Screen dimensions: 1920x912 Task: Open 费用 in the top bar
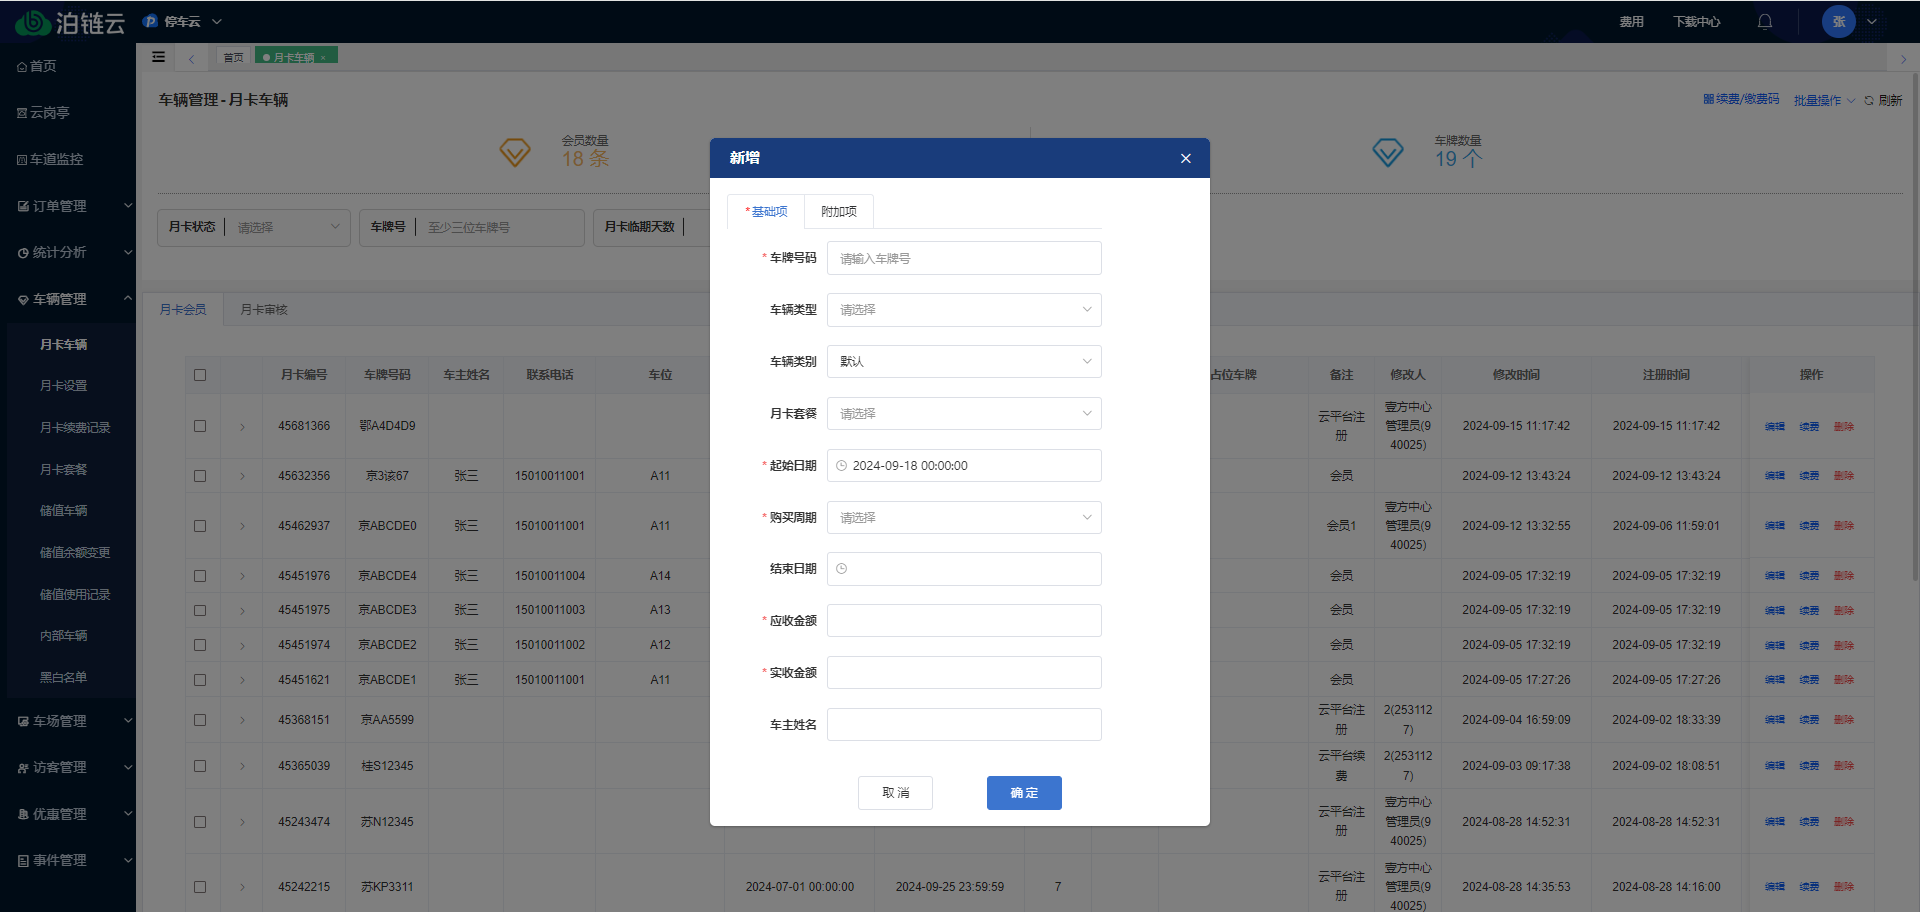pyautogui.click(x=1631, y=21)
